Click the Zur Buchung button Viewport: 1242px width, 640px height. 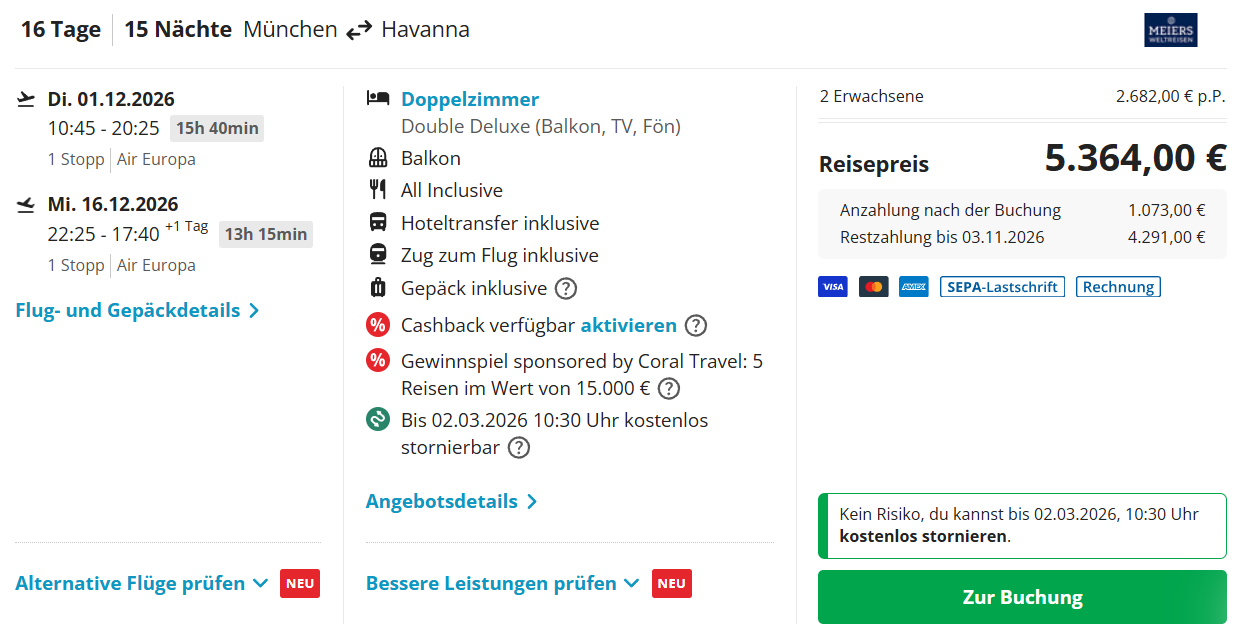[1022, 596]
